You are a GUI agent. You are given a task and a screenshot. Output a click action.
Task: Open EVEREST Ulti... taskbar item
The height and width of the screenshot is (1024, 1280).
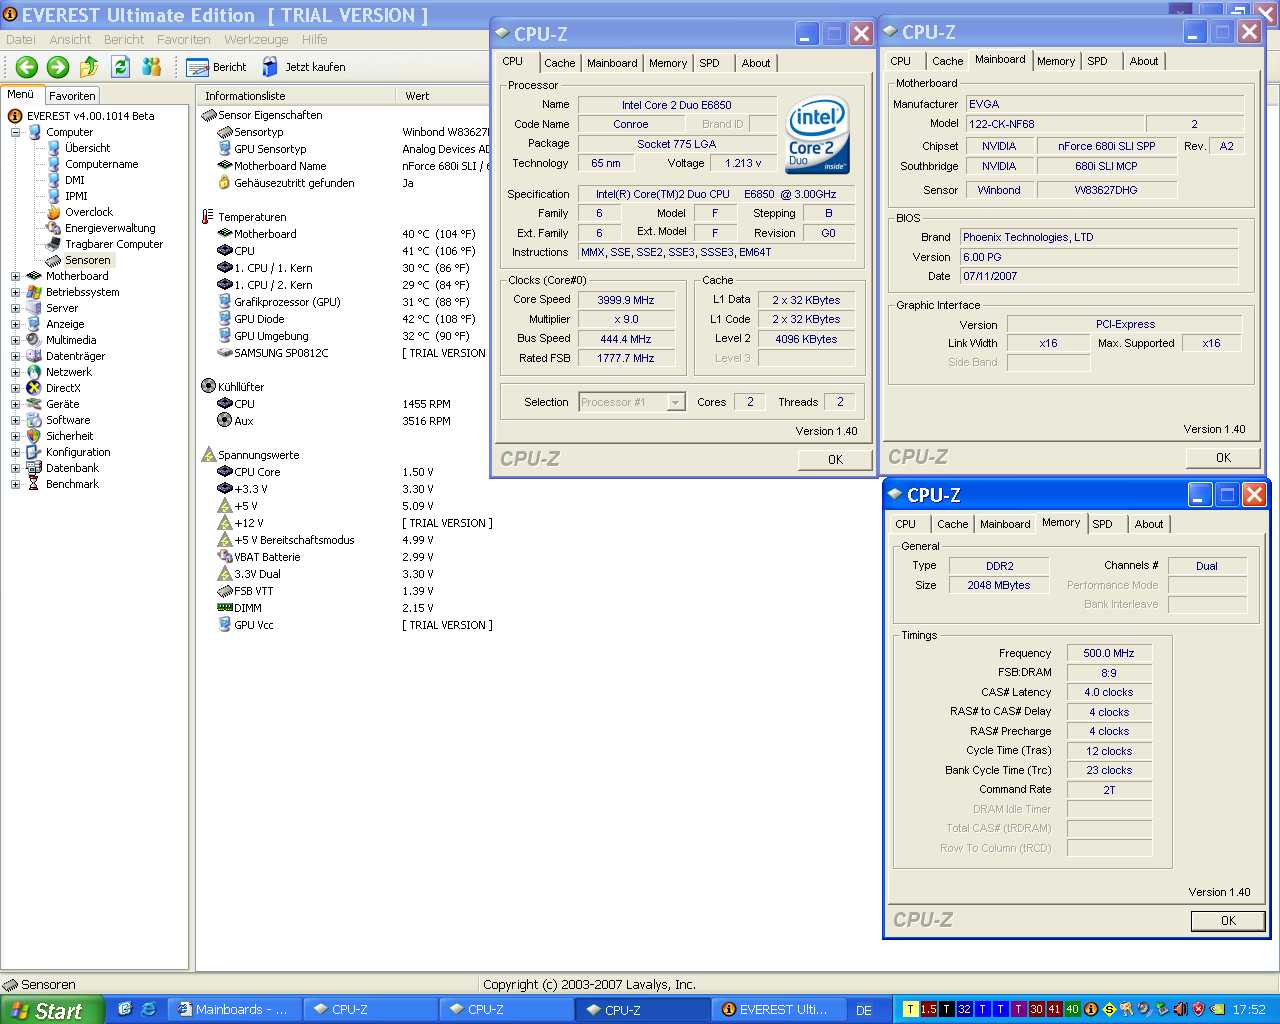tap(778, 1010)
